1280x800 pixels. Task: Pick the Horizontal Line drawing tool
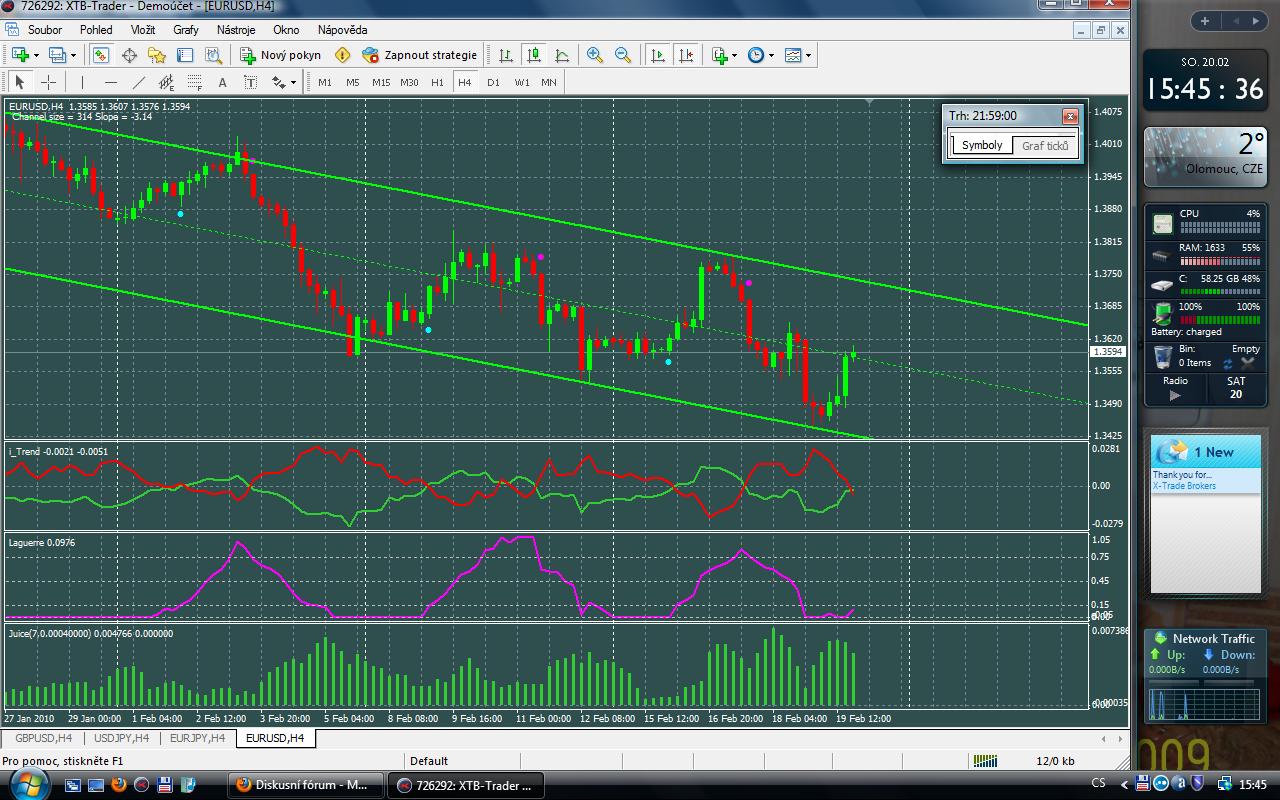(110, 82)
